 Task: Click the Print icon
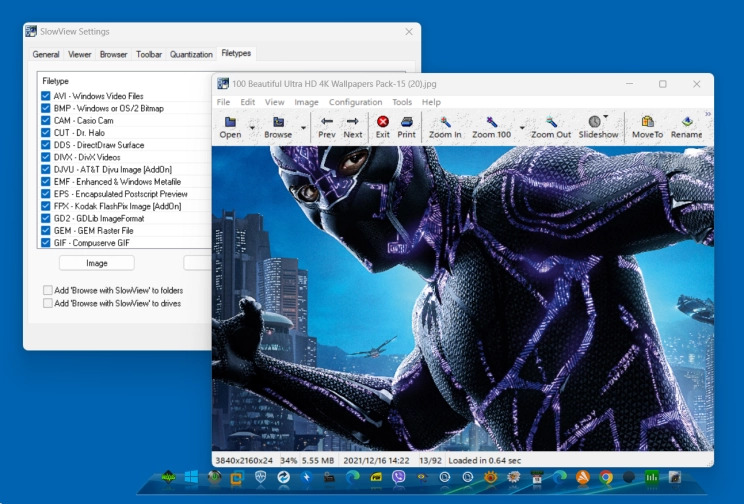407,122
